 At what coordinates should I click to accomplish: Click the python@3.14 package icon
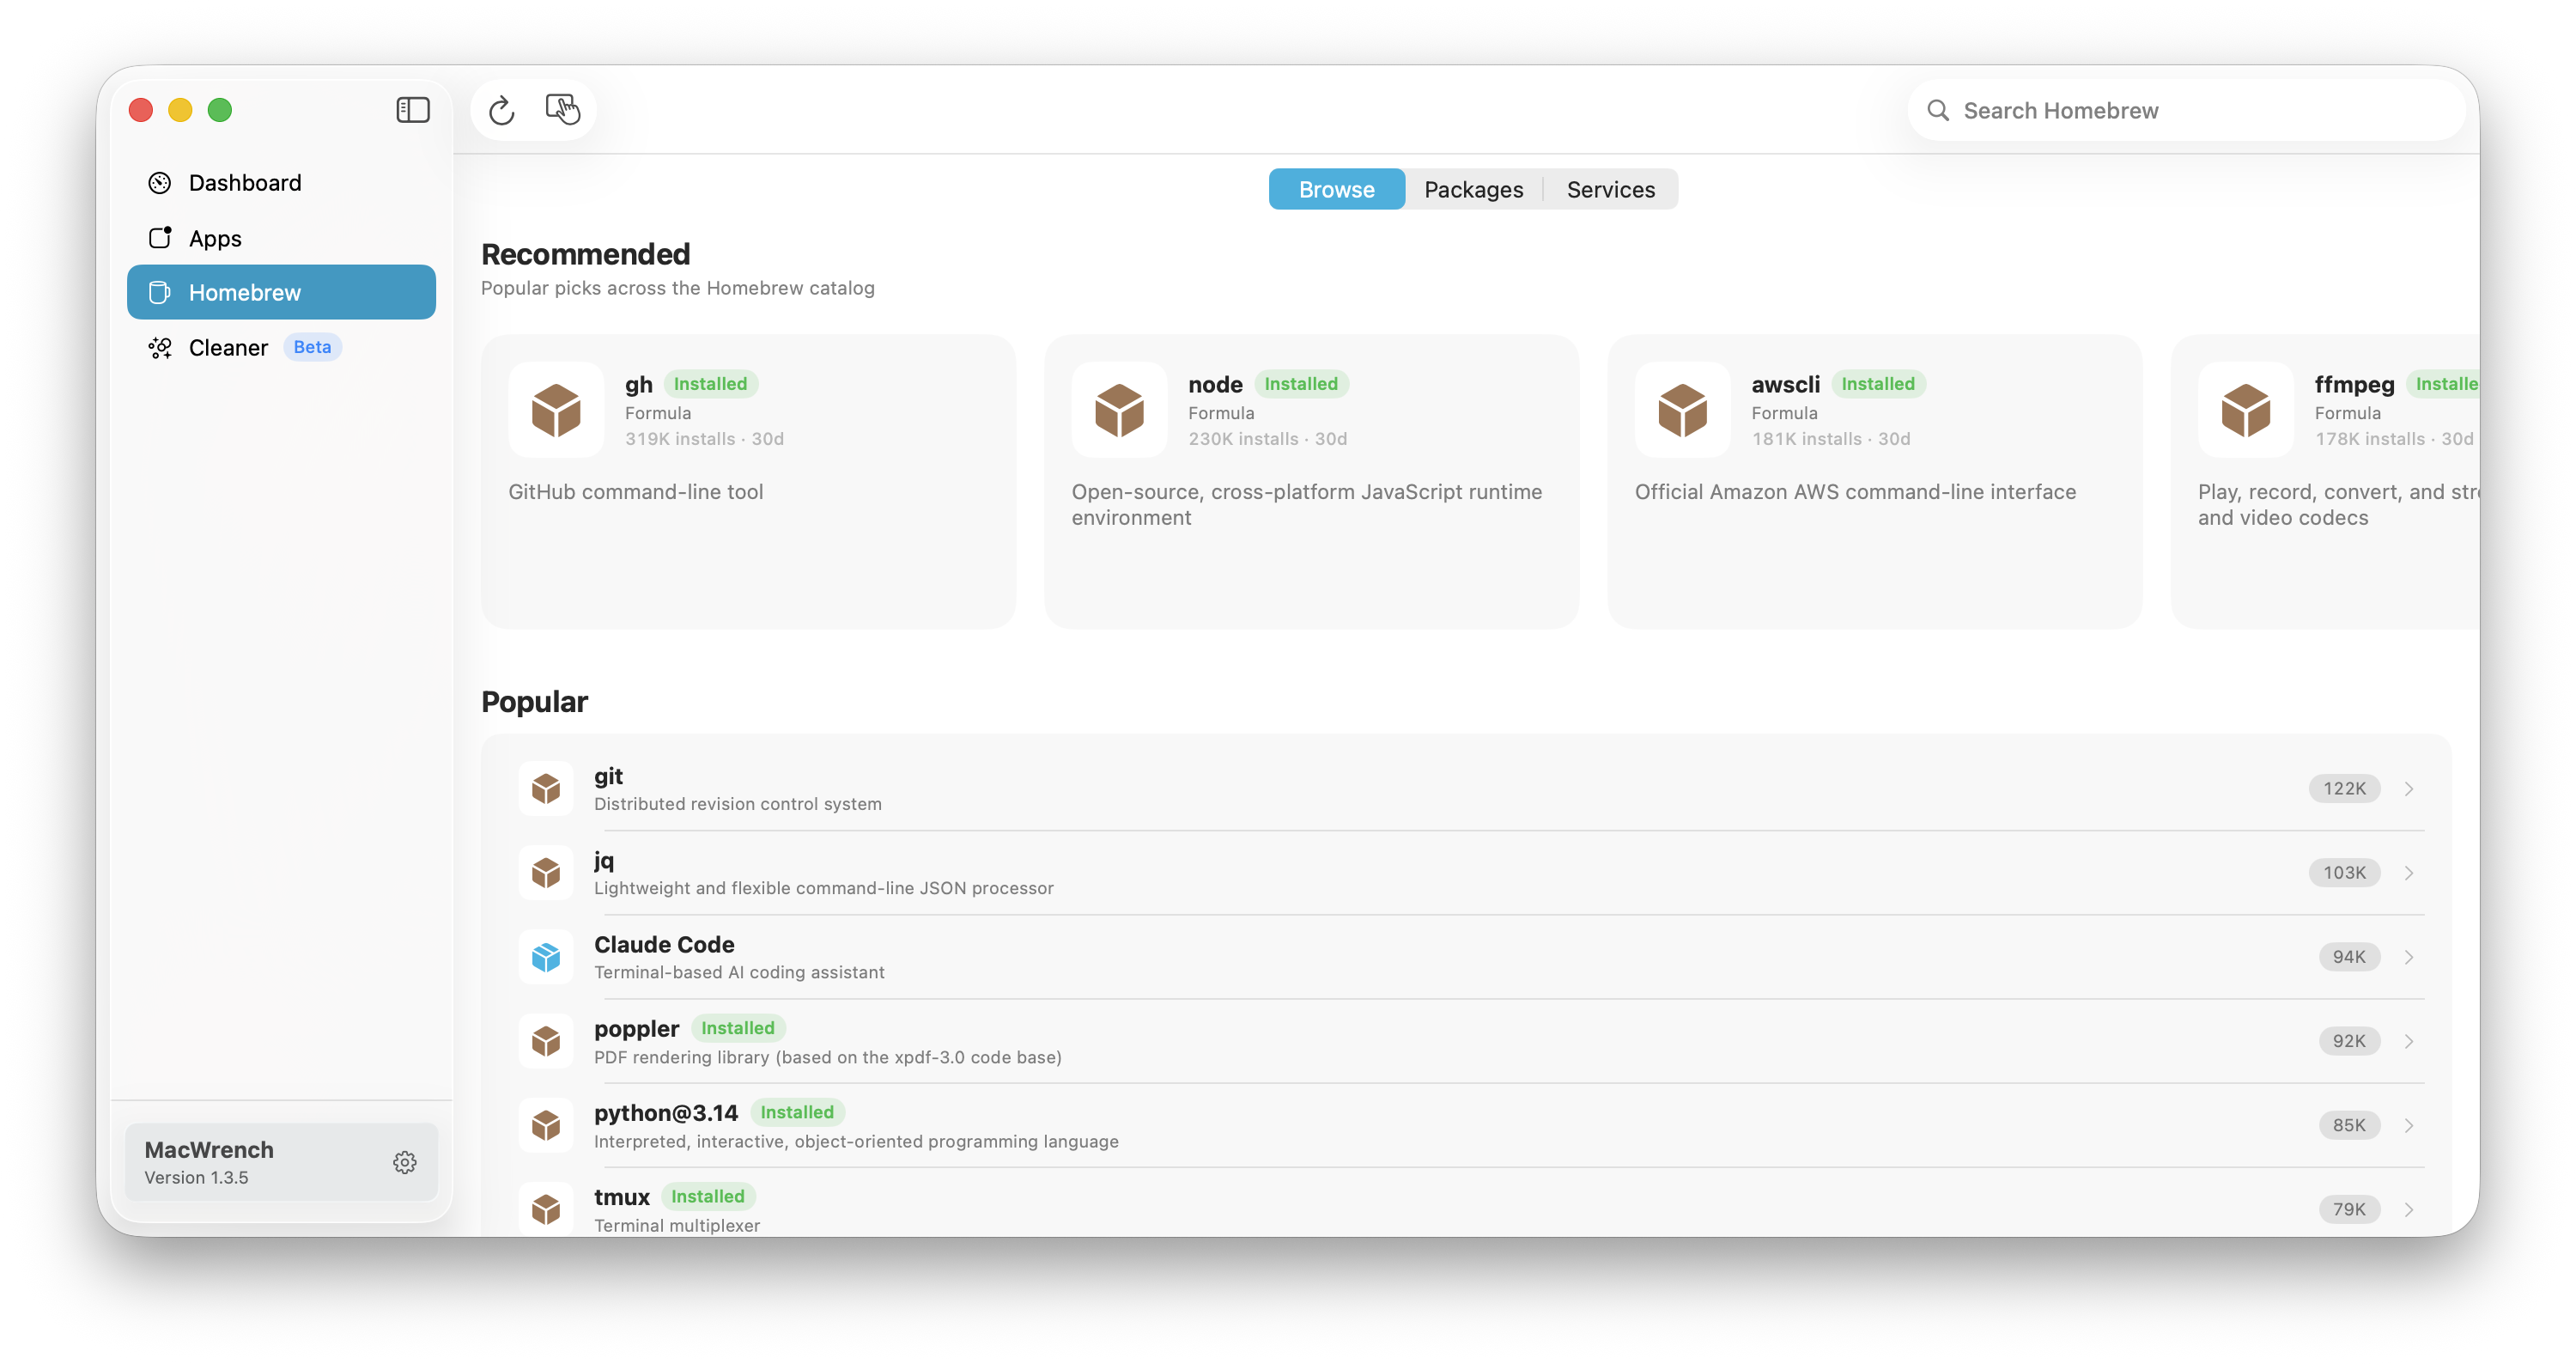click(546, 1125)
